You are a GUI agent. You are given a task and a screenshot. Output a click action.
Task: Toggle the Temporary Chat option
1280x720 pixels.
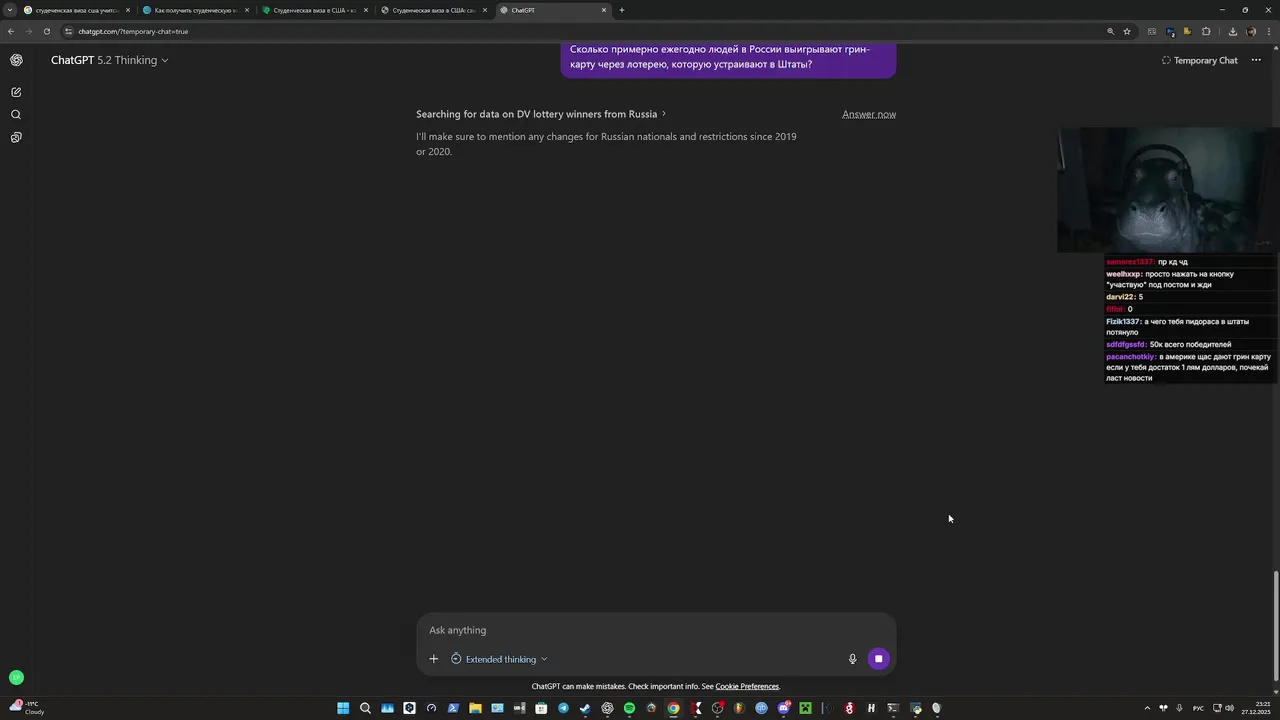coord(1199,60)
